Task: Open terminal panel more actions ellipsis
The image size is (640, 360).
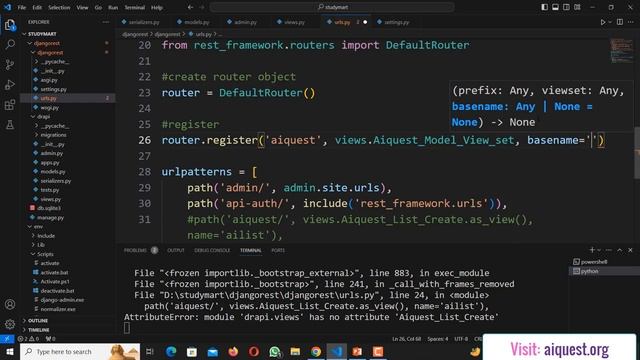Action: pyautogui.click(x=609, y=250)
